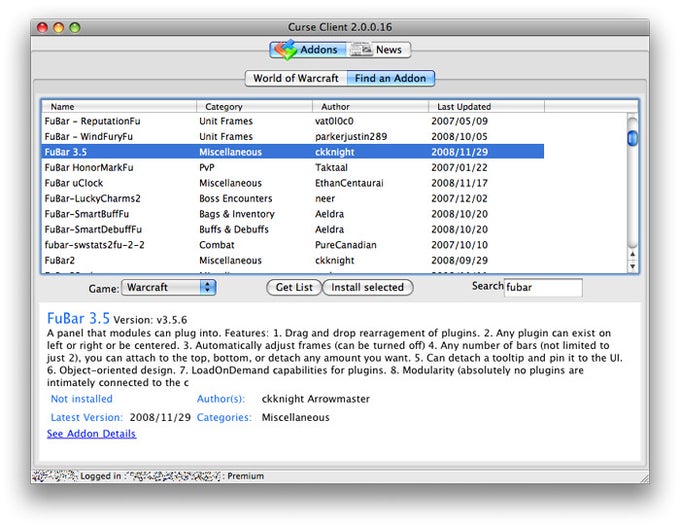Sort by the Last Updated column header
The width and height of the screenshot is (680, 526).
(x=486, y=107)
